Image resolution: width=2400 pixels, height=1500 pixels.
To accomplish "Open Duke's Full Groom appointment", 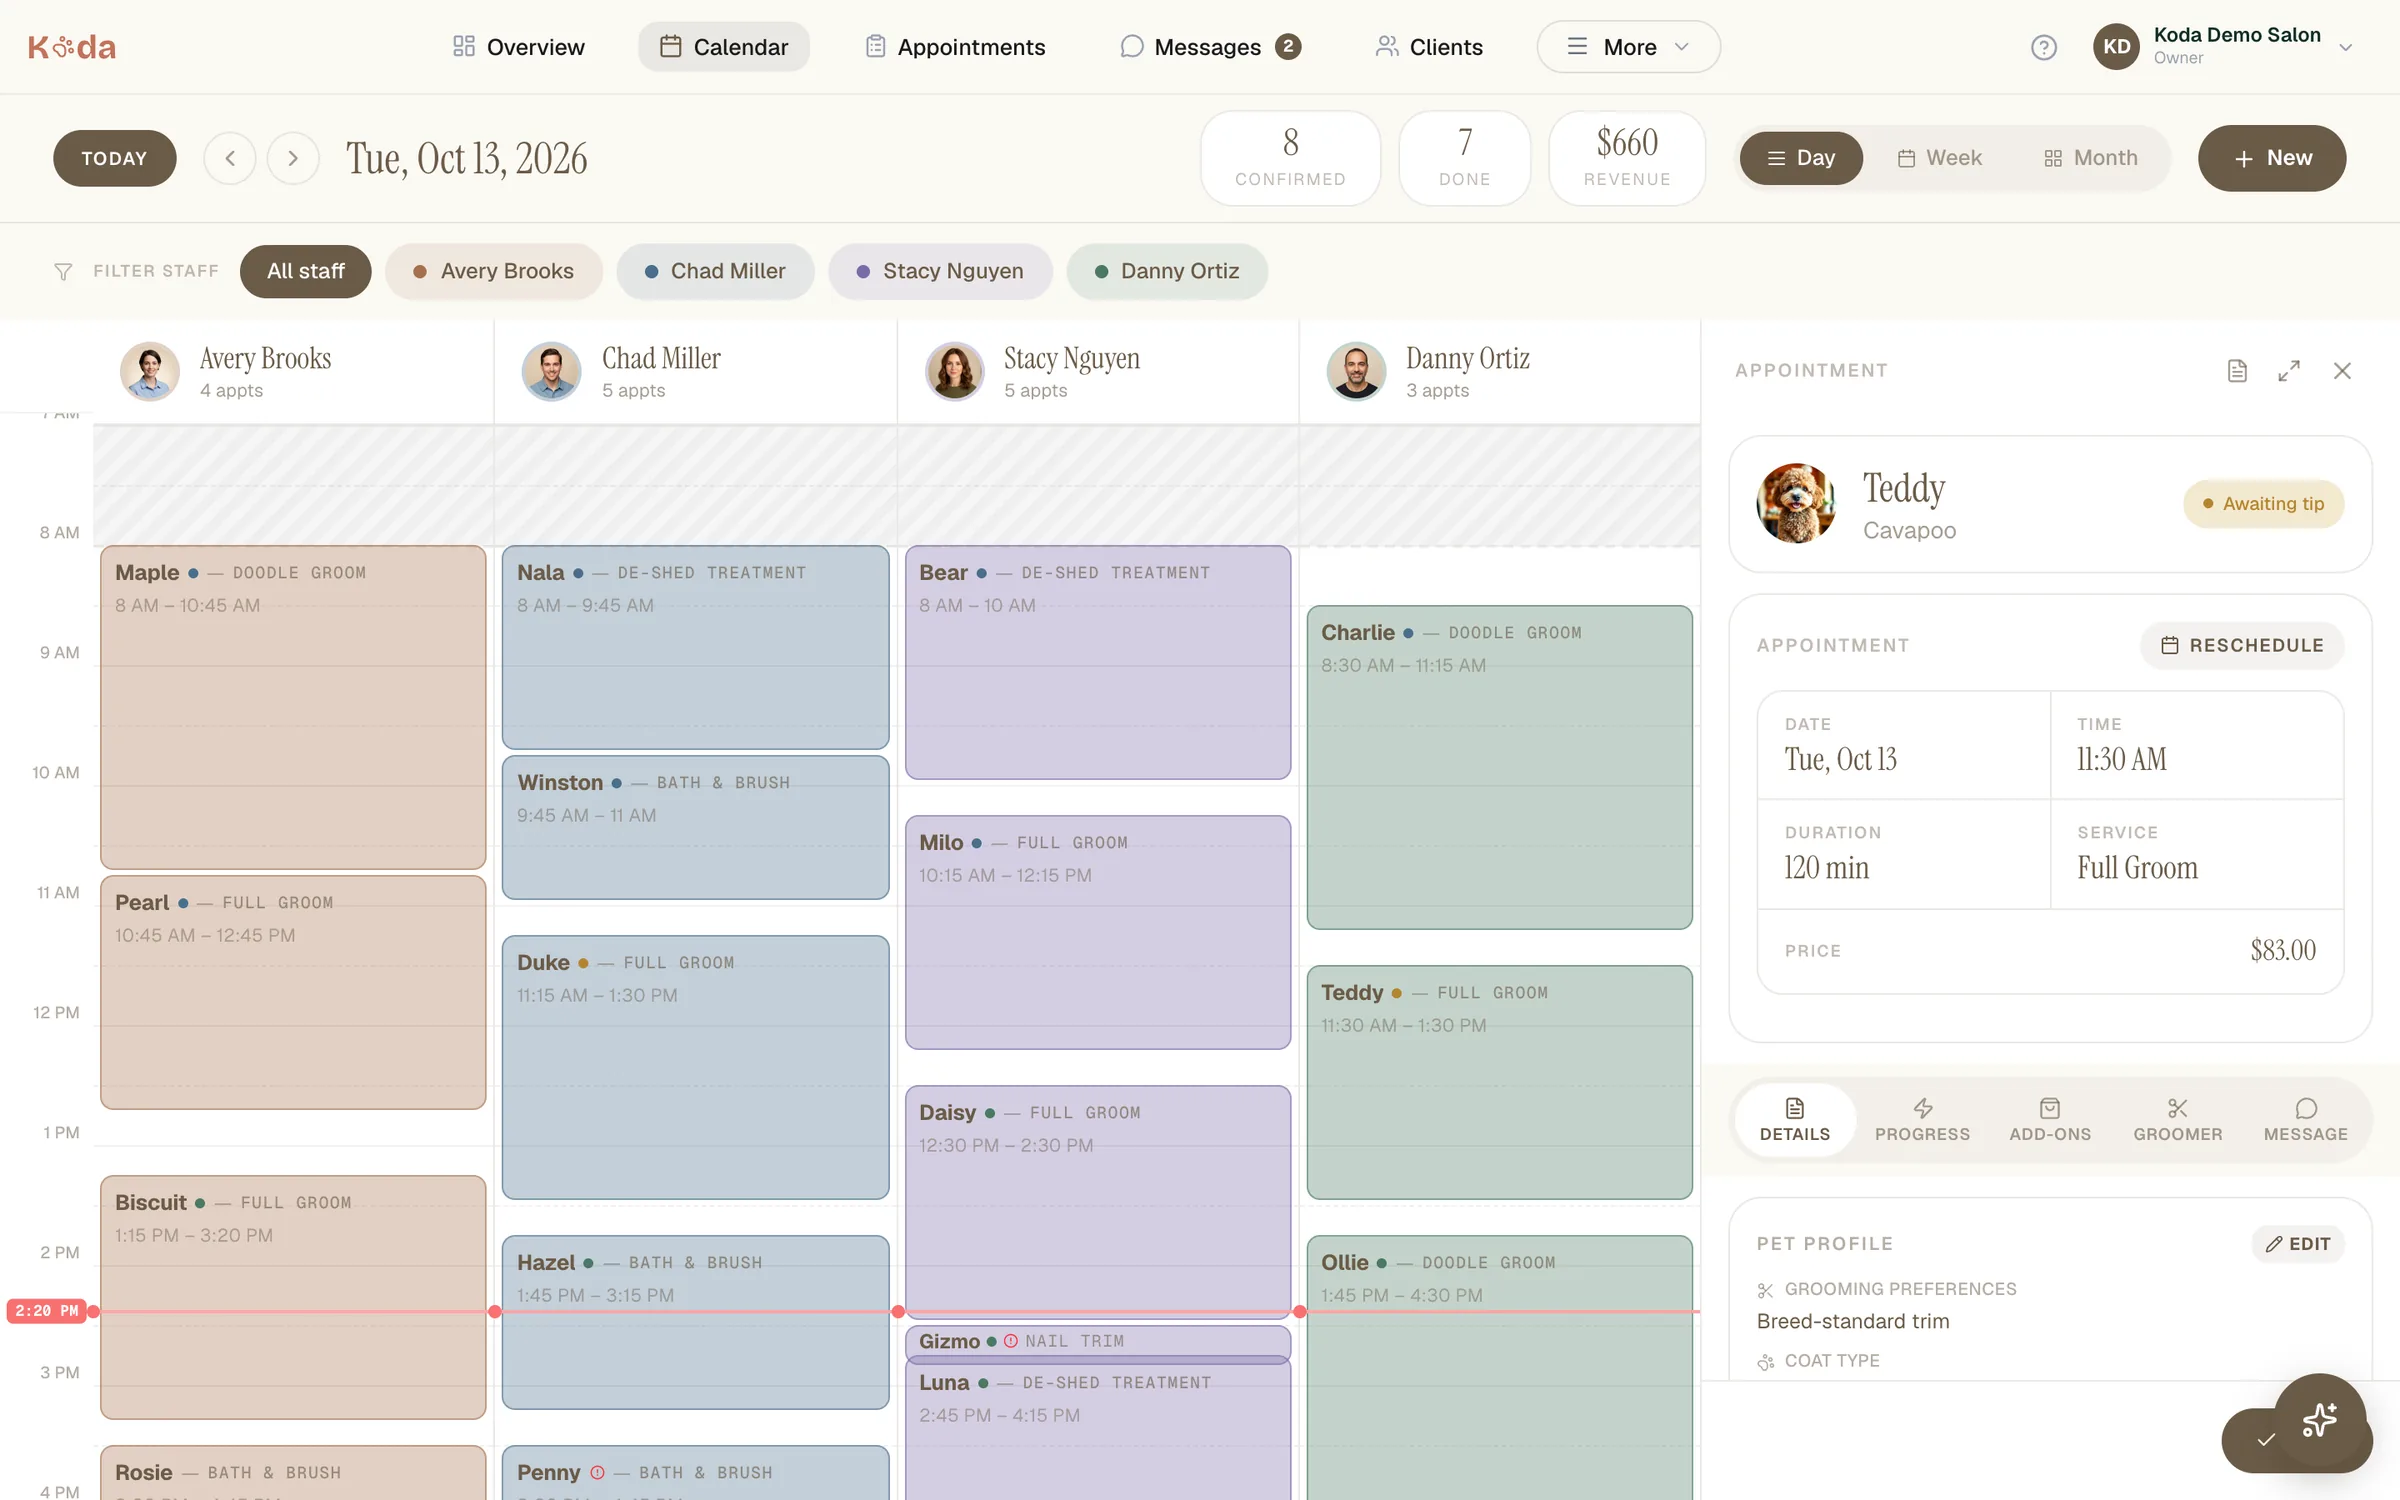I will click(695, 1067).
